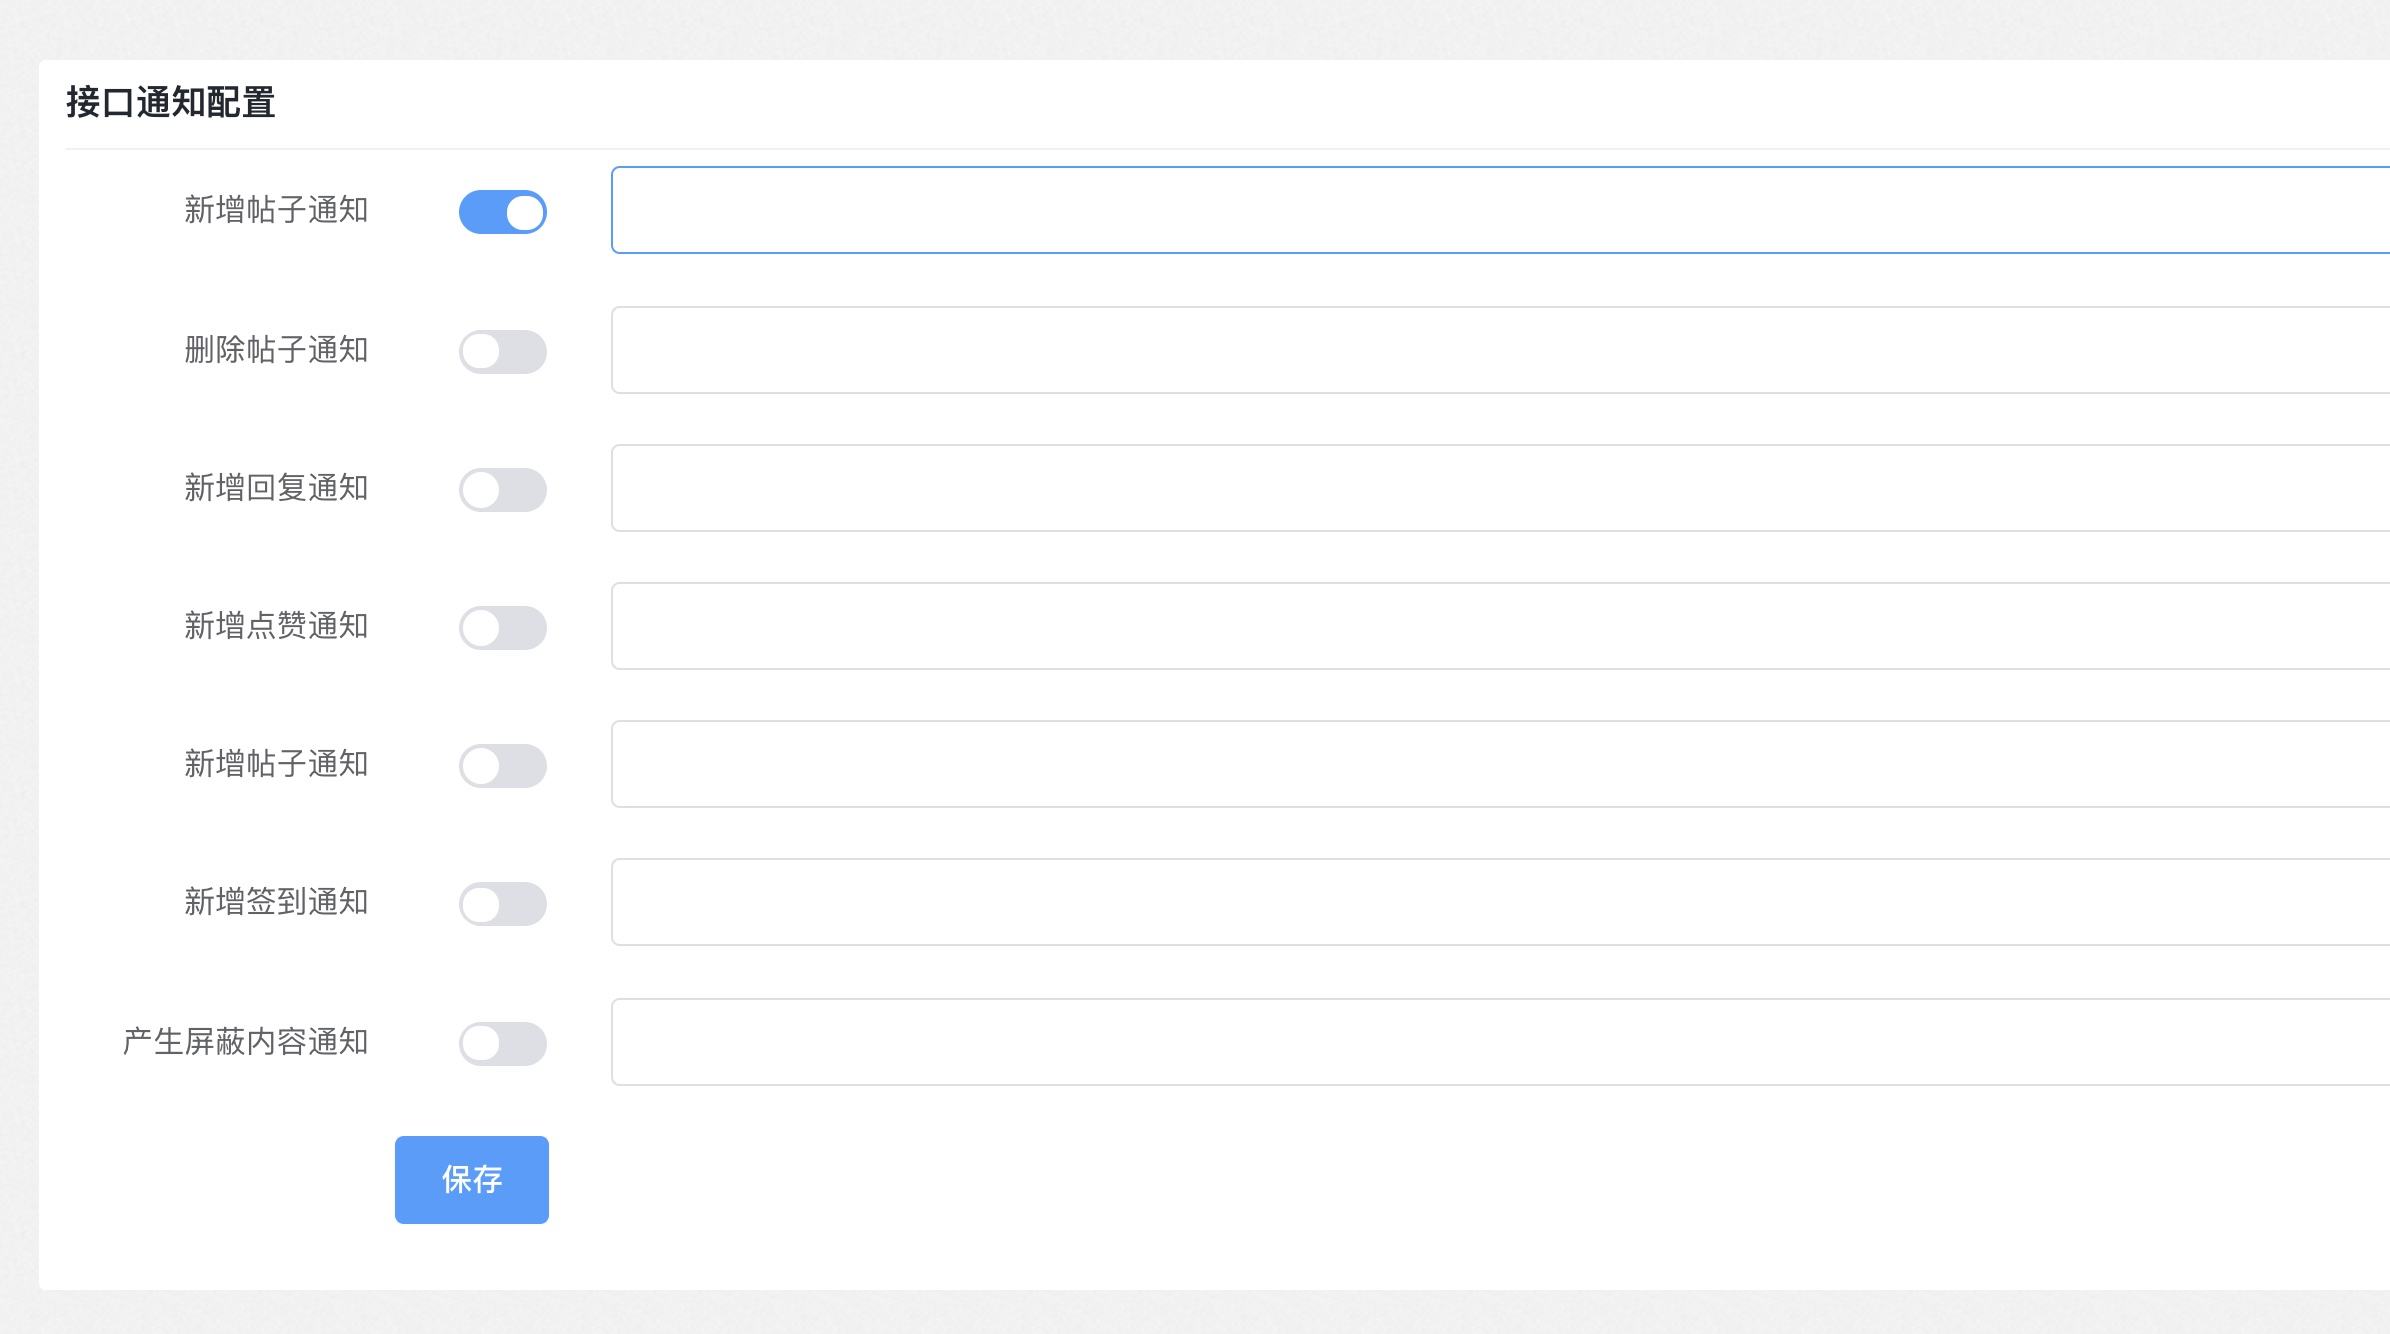Focus the input beside disabled 新增帖子通知 switch
Image resolution: width=2390 pixels, height=1334 pixels.
click(x=1500, y=764)
